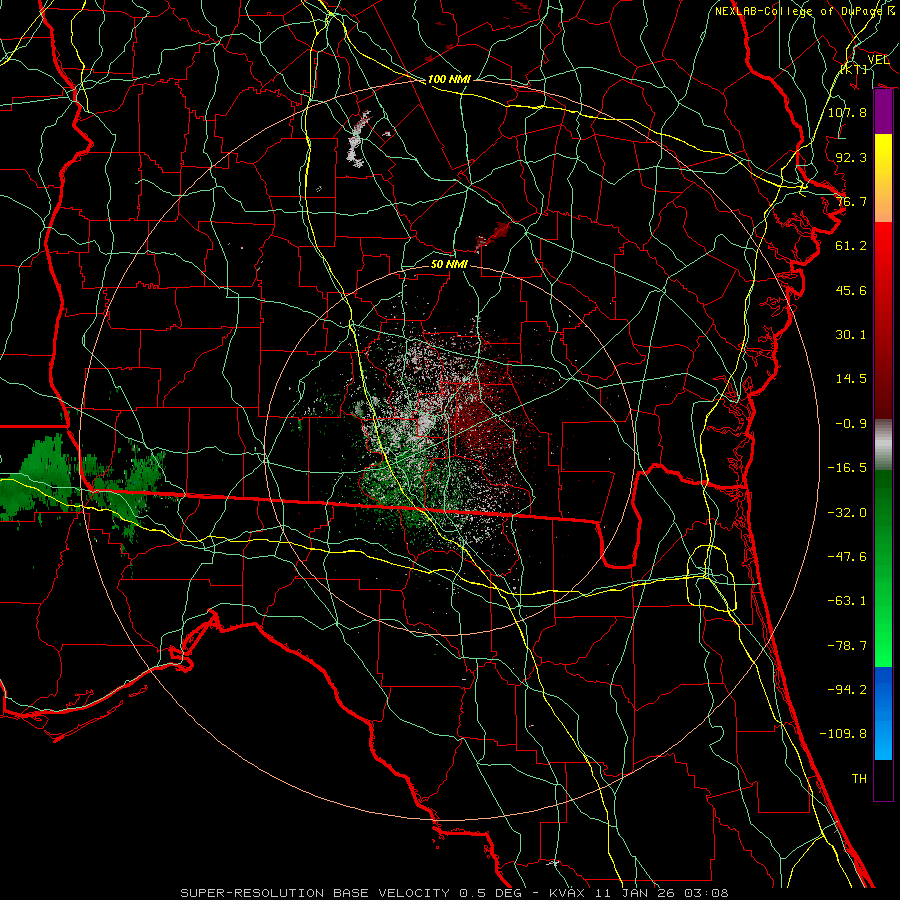
Task: Click the 14.5 velocity scale value
Action: [x=851, y=379]
